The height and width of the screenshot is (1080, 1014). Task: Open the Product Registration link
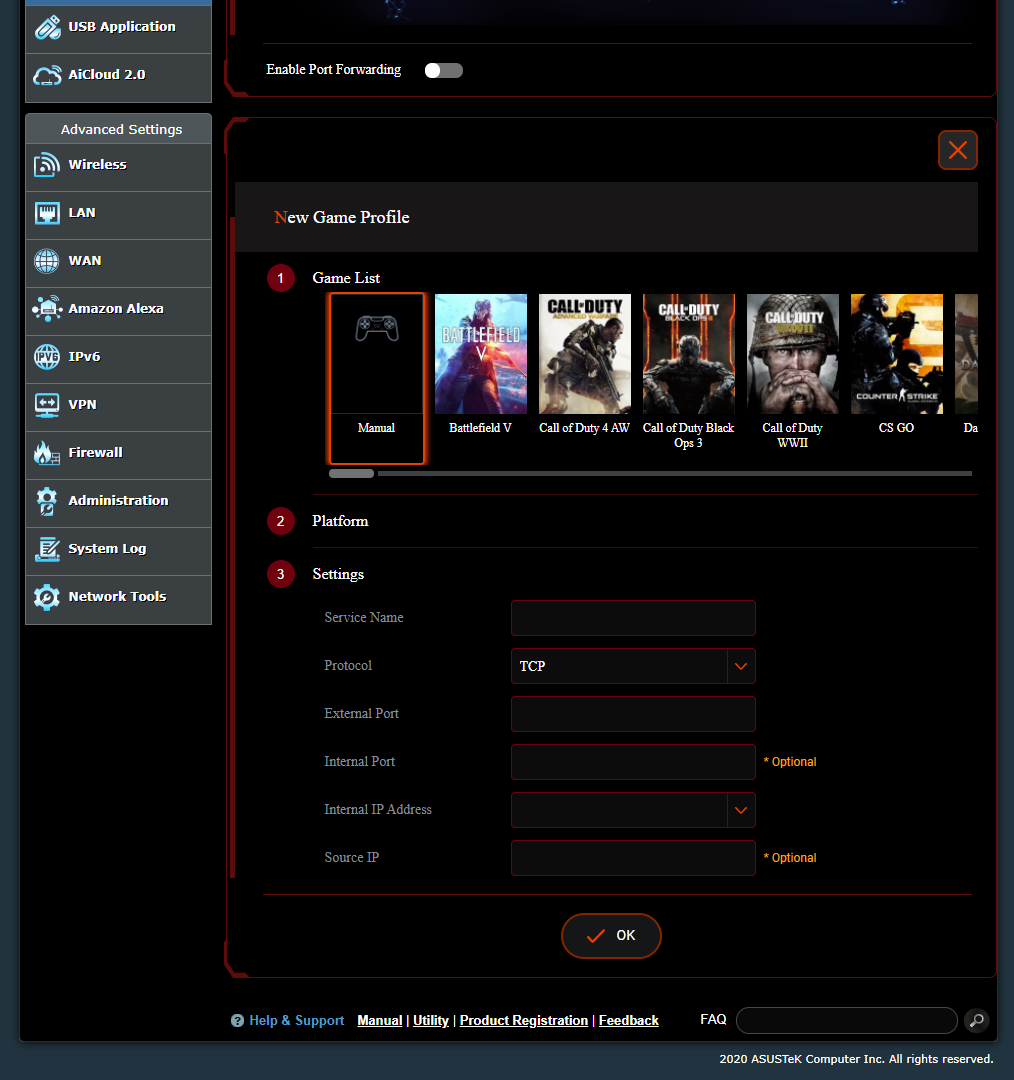pyautogui.click(x=524, y=1020)
